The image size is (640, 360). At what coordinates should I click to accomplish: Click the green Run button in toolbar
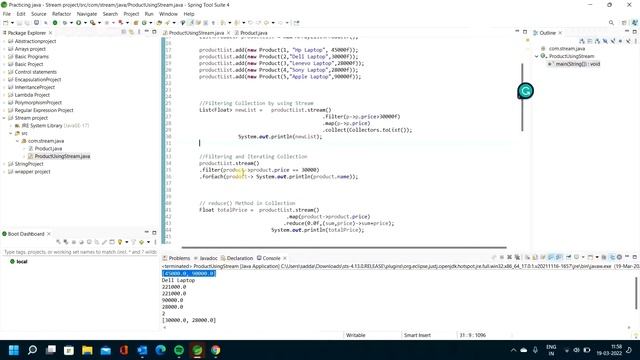(x=78, y=23)
